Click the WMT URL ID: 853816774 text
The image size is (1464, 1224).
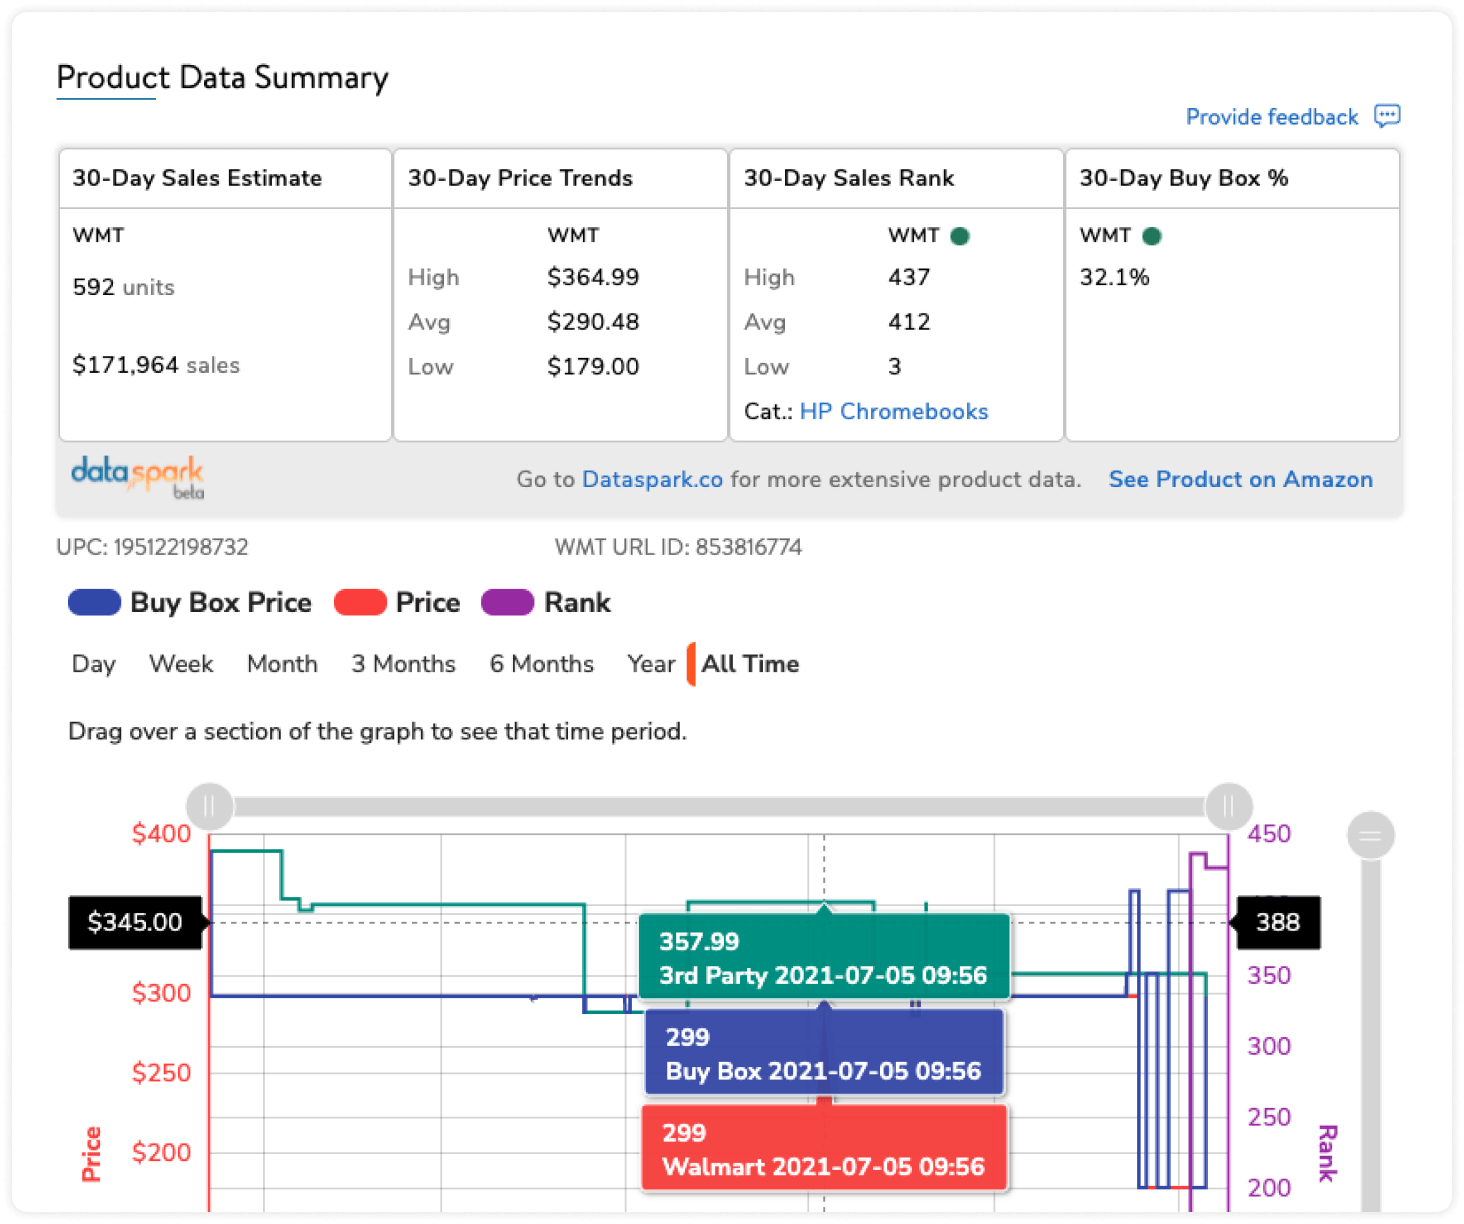[x=678, y=547]
